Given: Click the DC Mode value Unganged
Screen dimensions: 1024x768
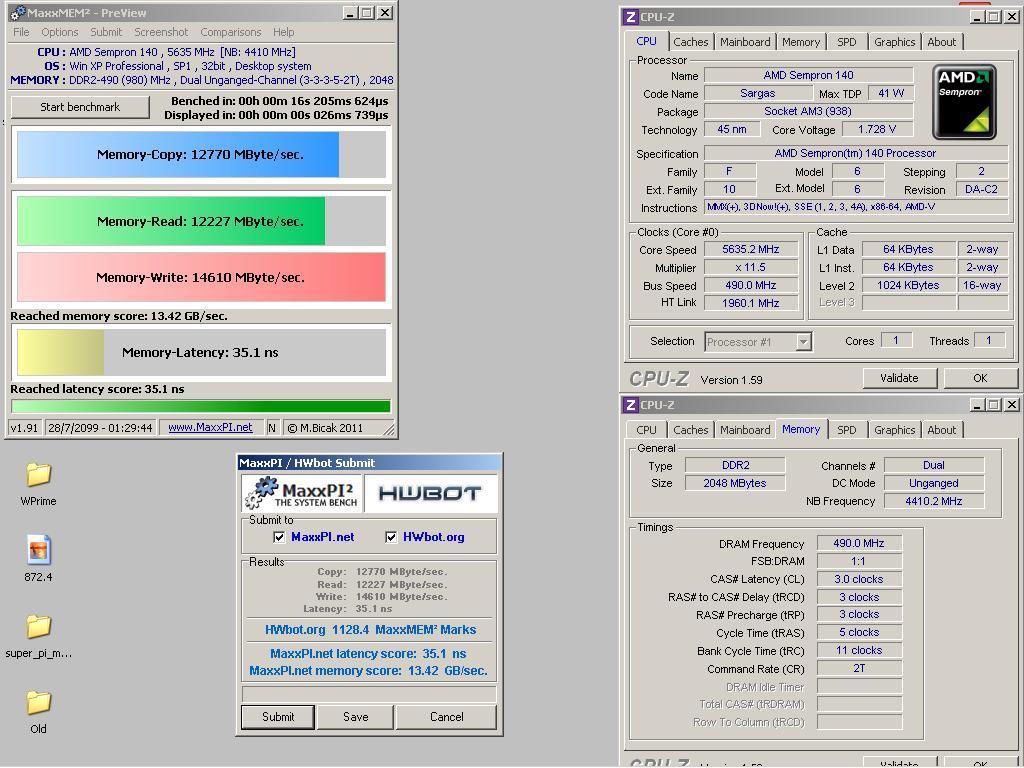Looking at the screenshot, I should tap(933, 483).
